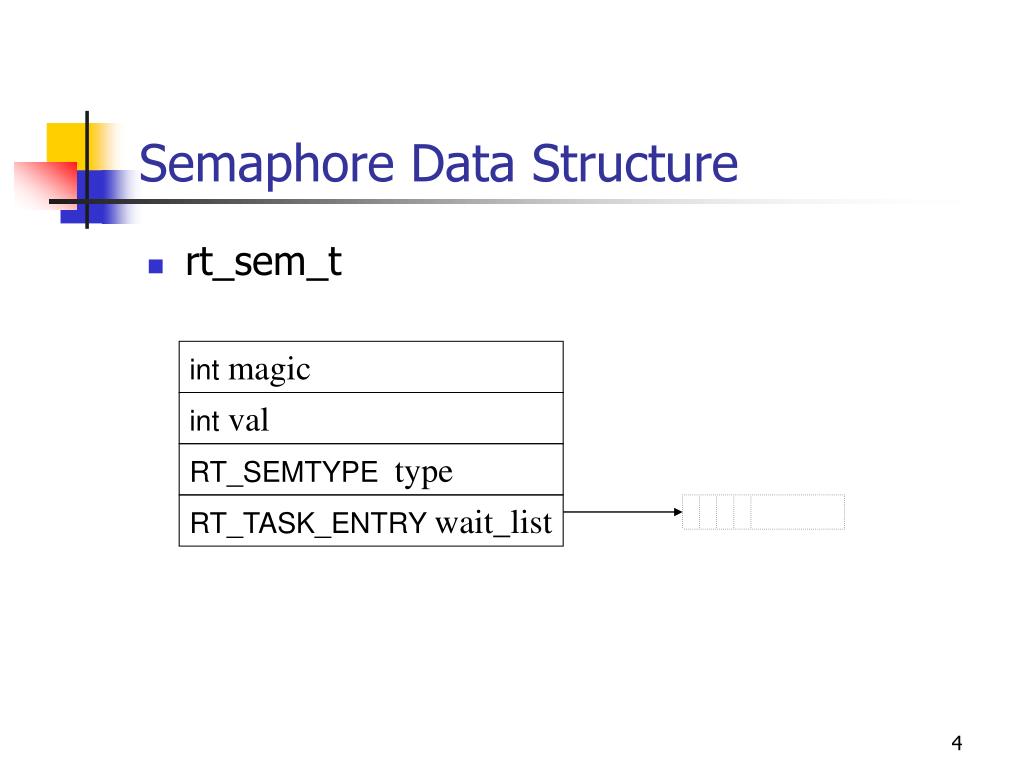Image resolution: width=1024 pixels, height=768 pixels.
Task: Select the fourth dotted wait-list cell
Action: [742, 512]
